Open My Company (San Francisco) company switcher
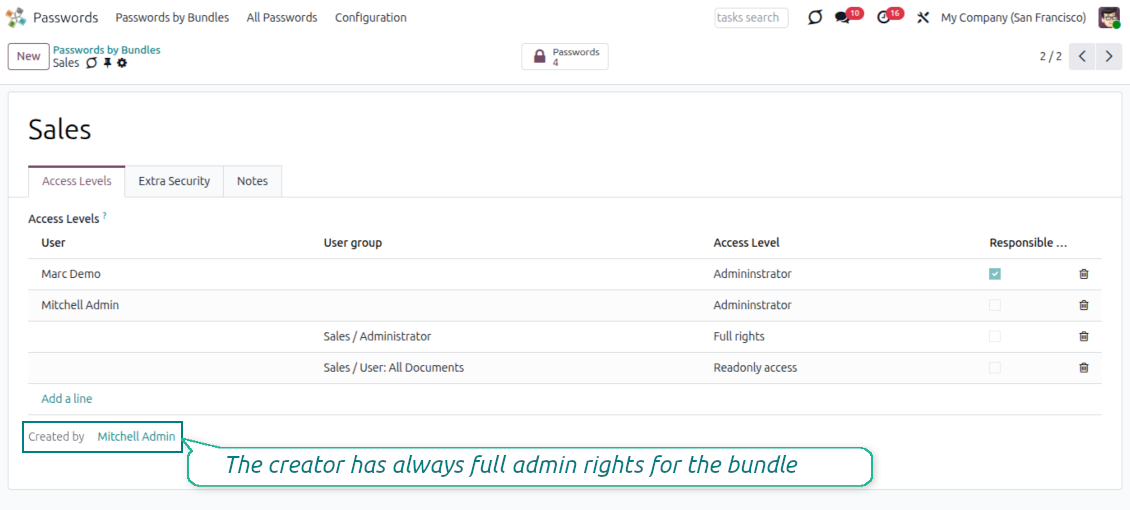The image size is (1130, 510). pos(1013,18)
